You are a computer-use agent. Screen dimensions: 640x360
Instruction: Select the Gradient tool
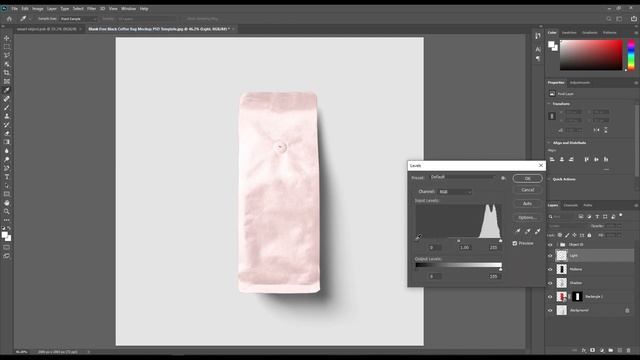7,142
